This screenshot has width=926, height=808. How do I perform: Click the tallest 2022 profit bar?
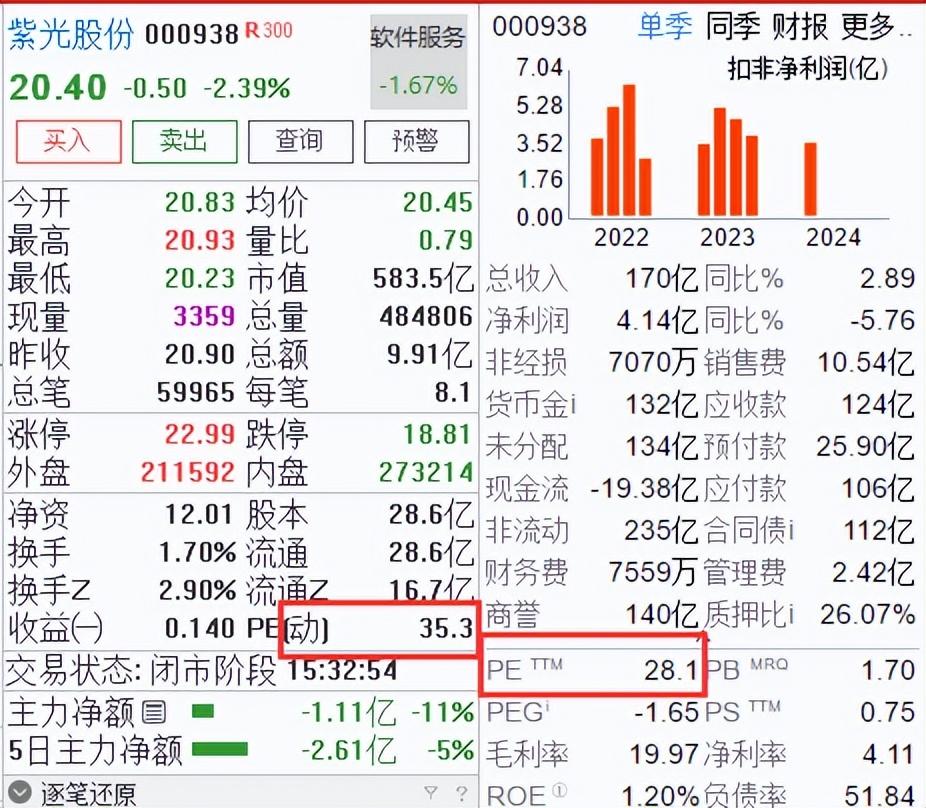coord(629,150)
